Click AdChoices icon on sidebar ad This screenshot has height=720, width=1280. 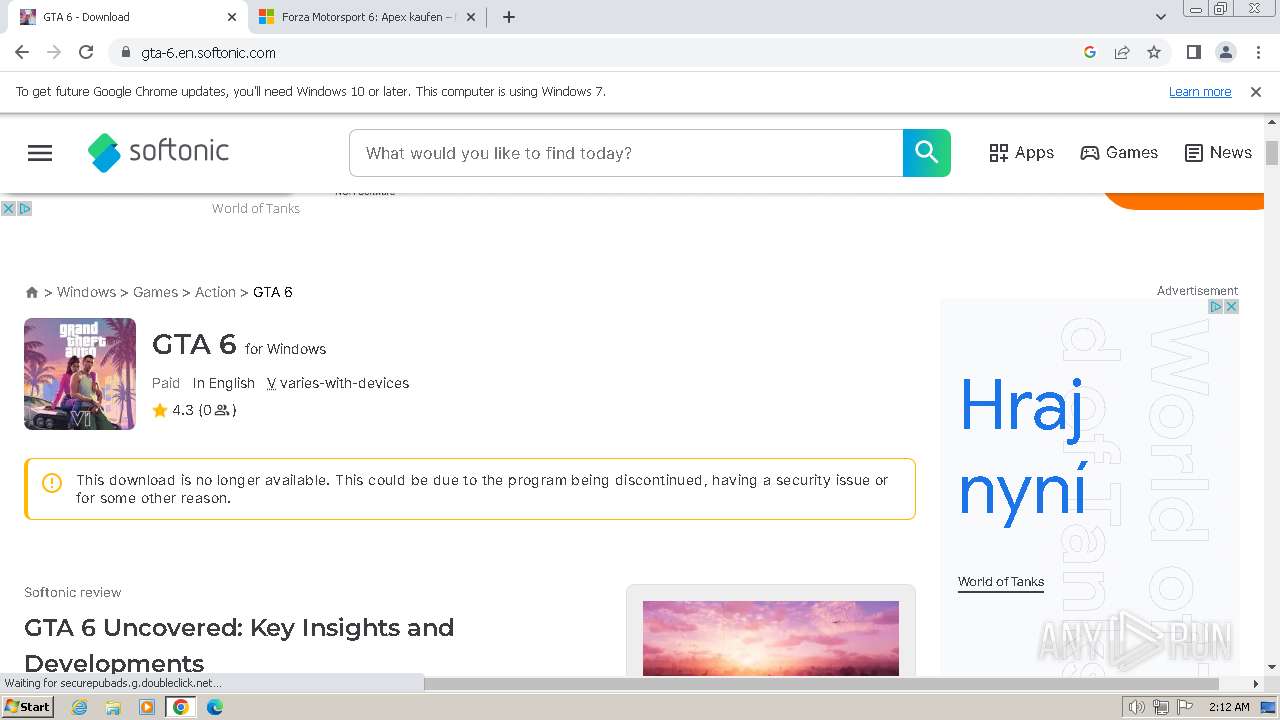pos(1216,306)
